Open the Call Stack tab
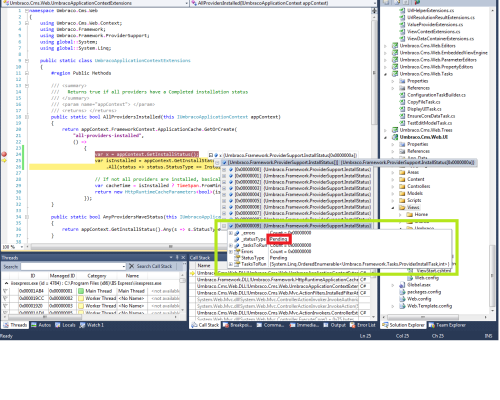Screen dimensions: 500x400 pos(205,325)
